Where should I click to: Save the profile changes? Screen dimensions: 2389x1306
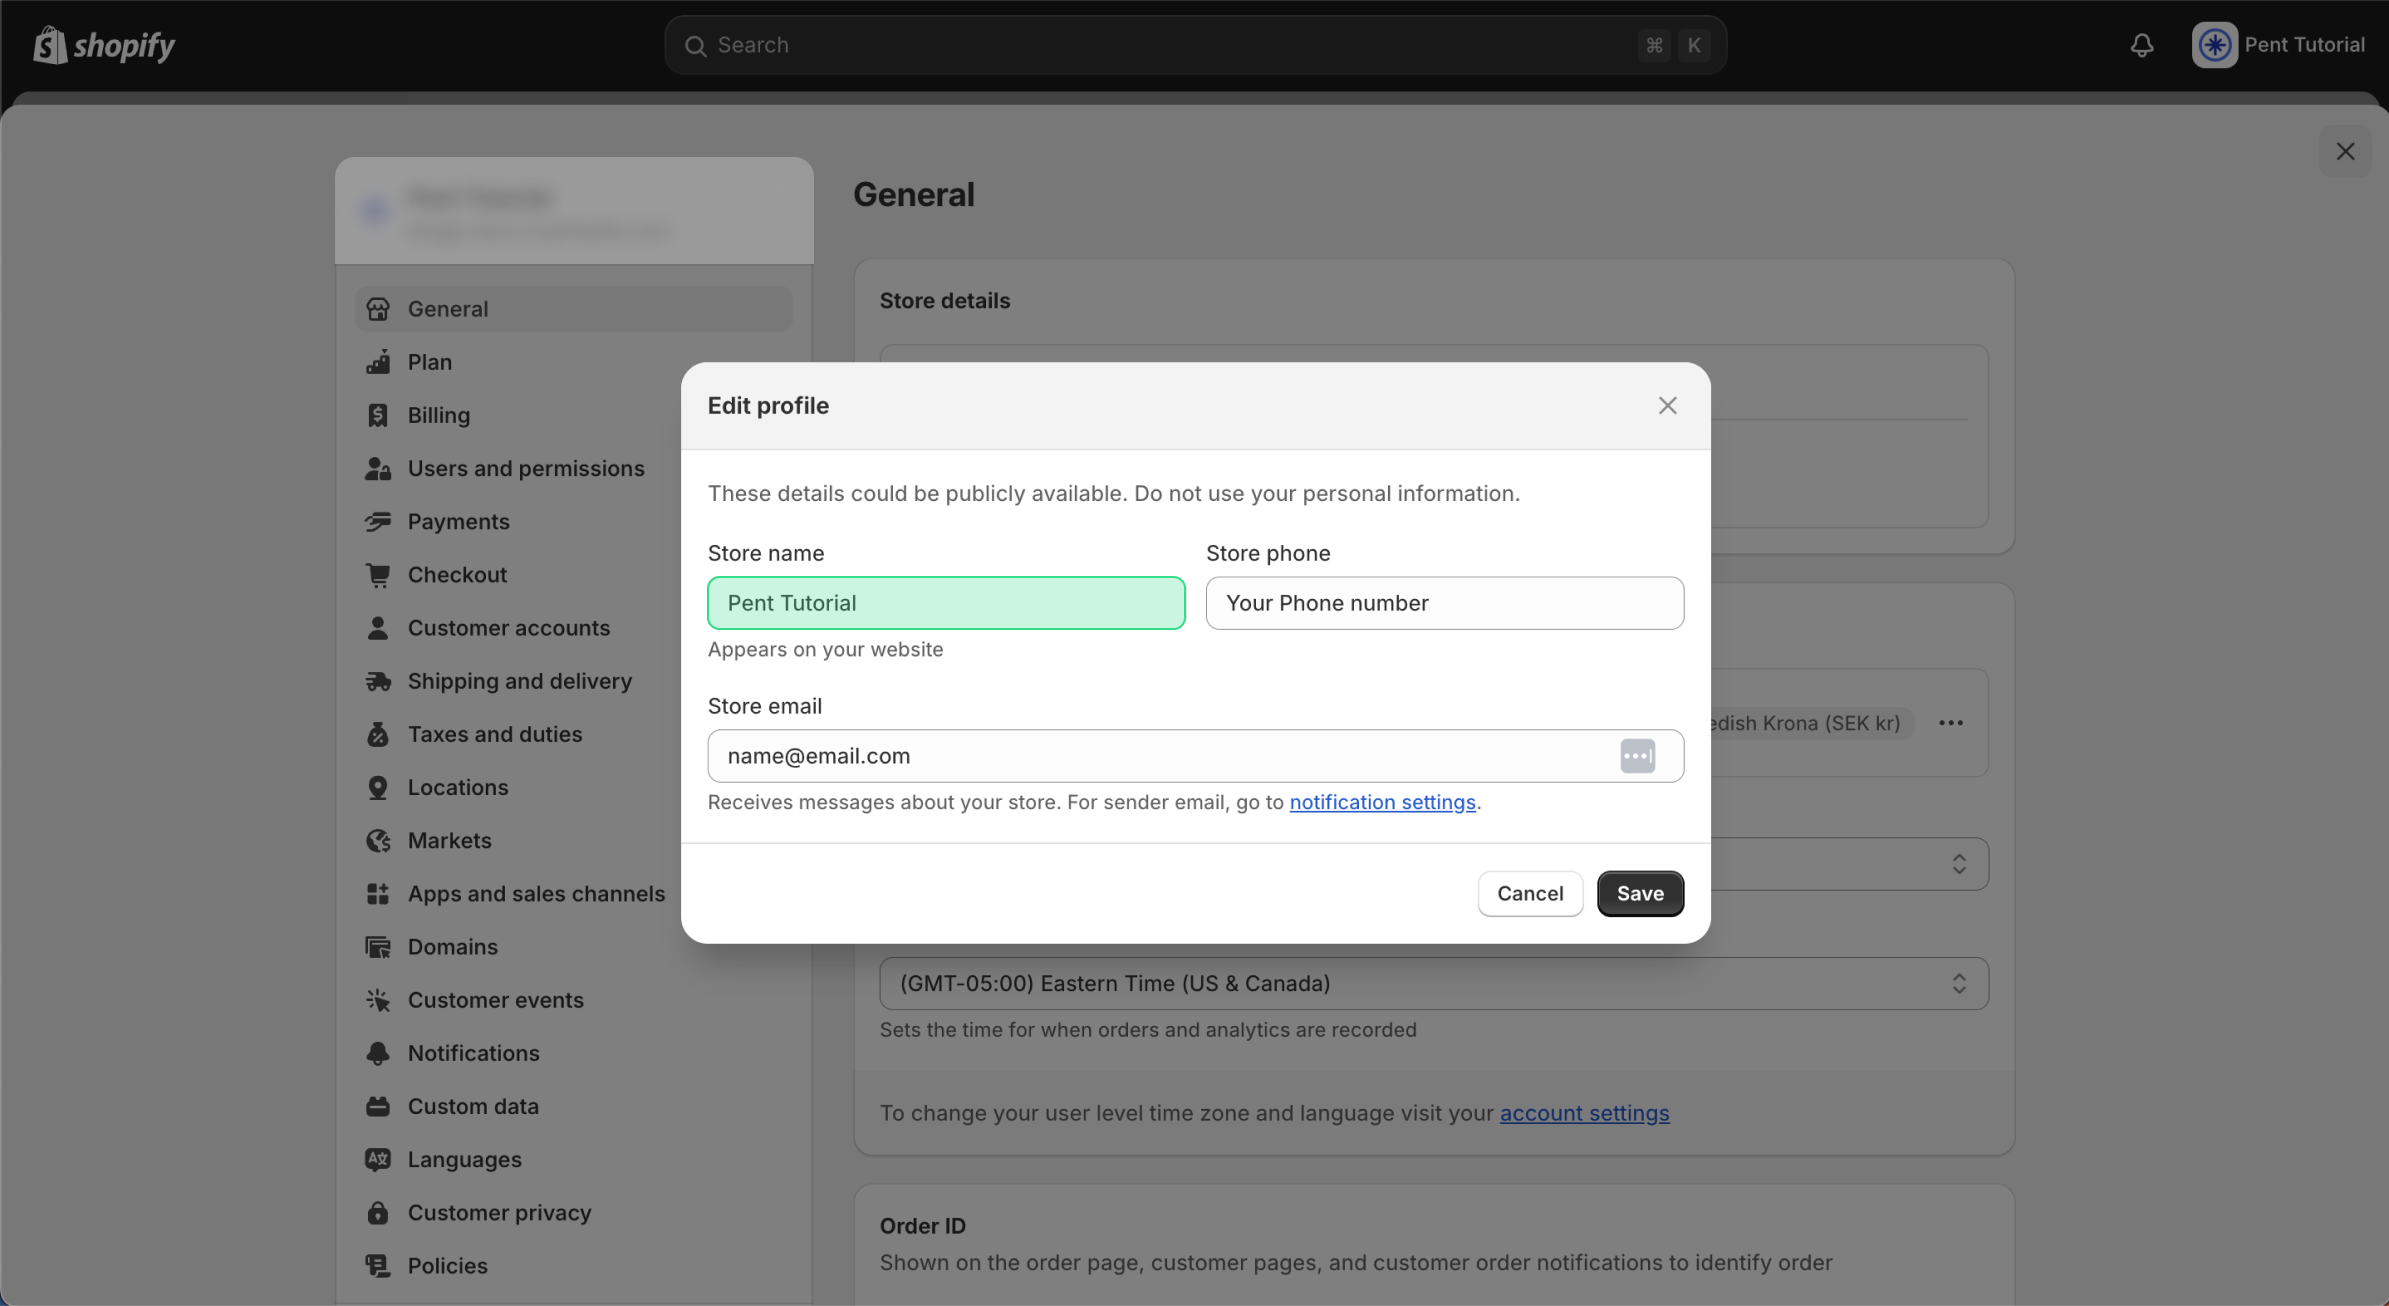1640,893
